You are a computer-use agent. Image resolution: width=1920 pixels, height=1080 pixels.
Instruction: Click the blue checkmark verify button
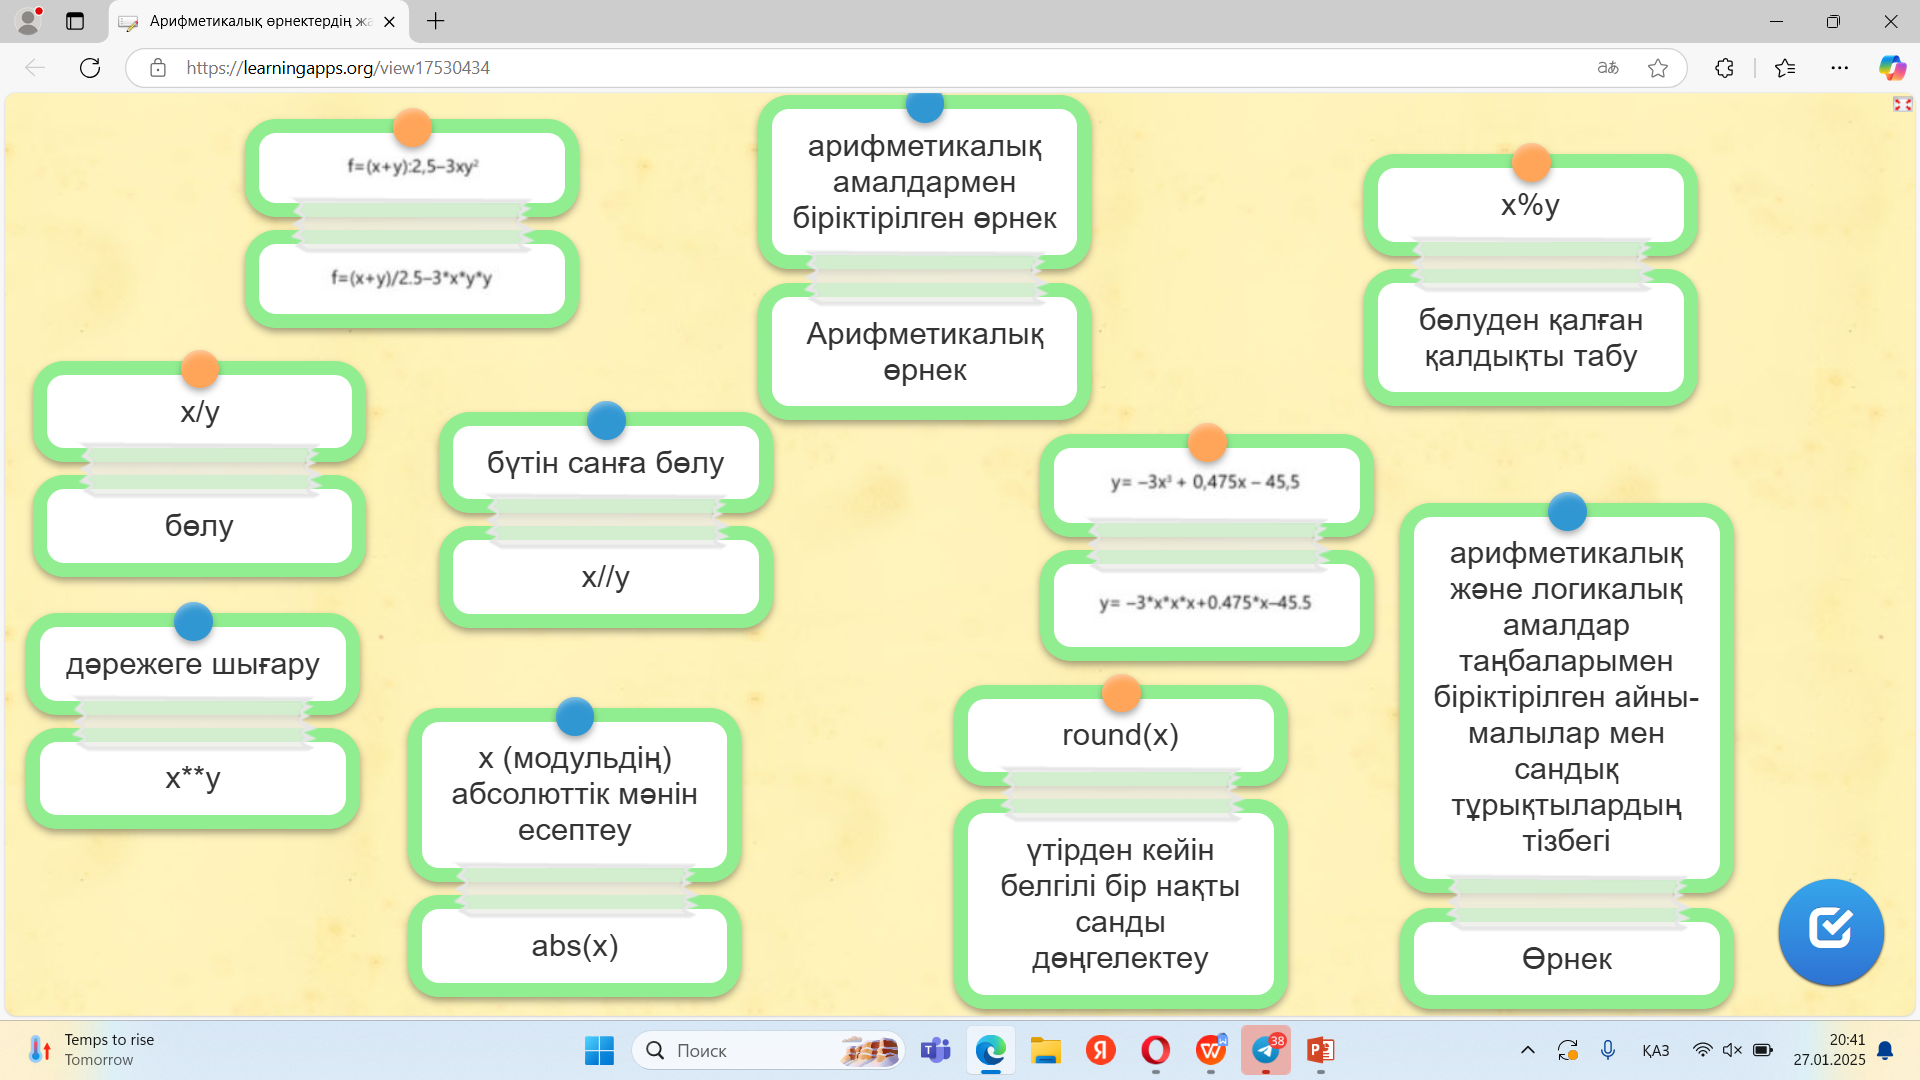point(1831,930)
